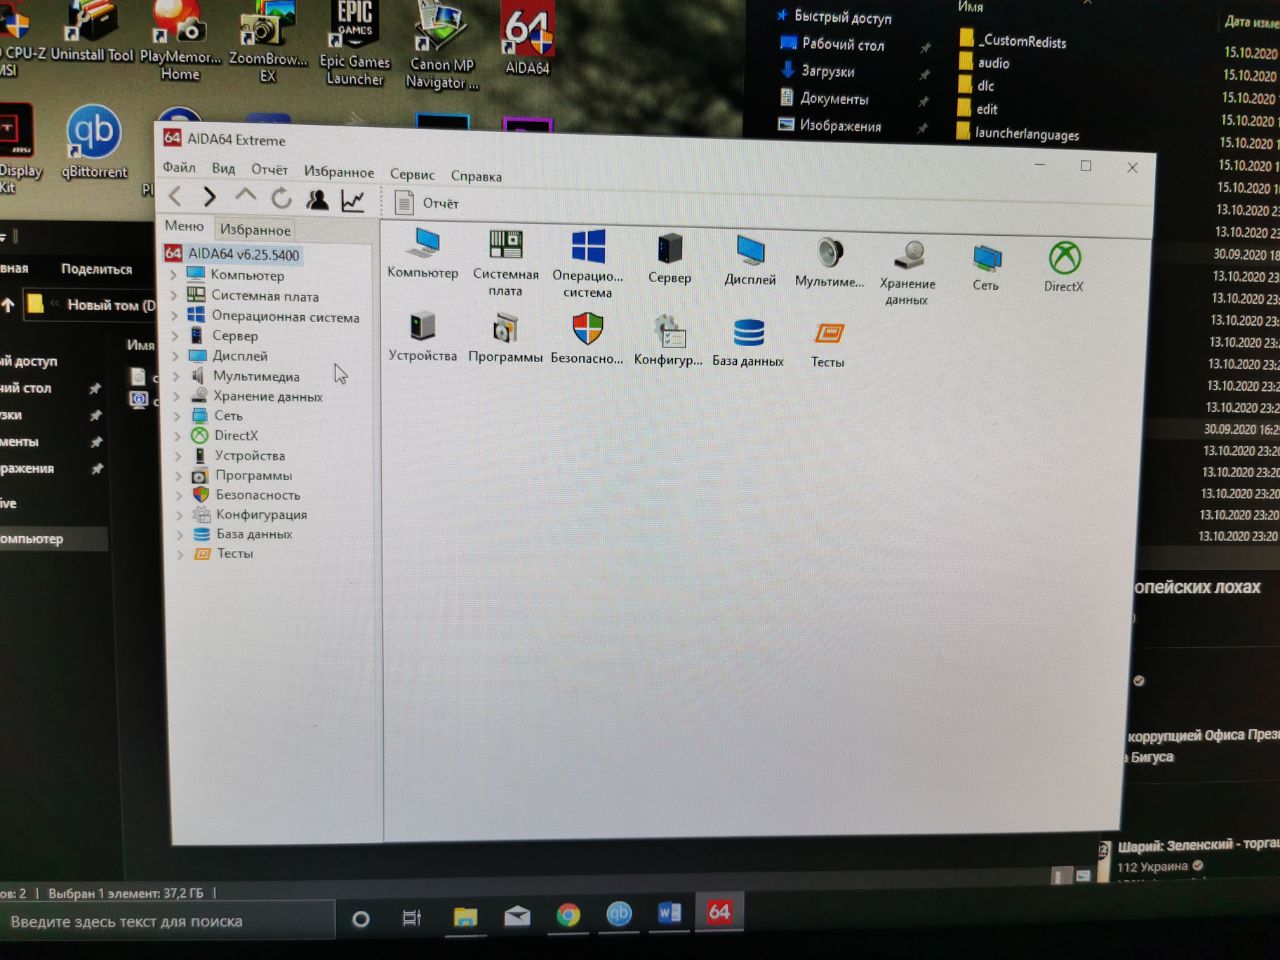The width and height of the screenshot is (1280, 960).
Task: Select Документы in Explorer quick access
Action: [834, 98]
